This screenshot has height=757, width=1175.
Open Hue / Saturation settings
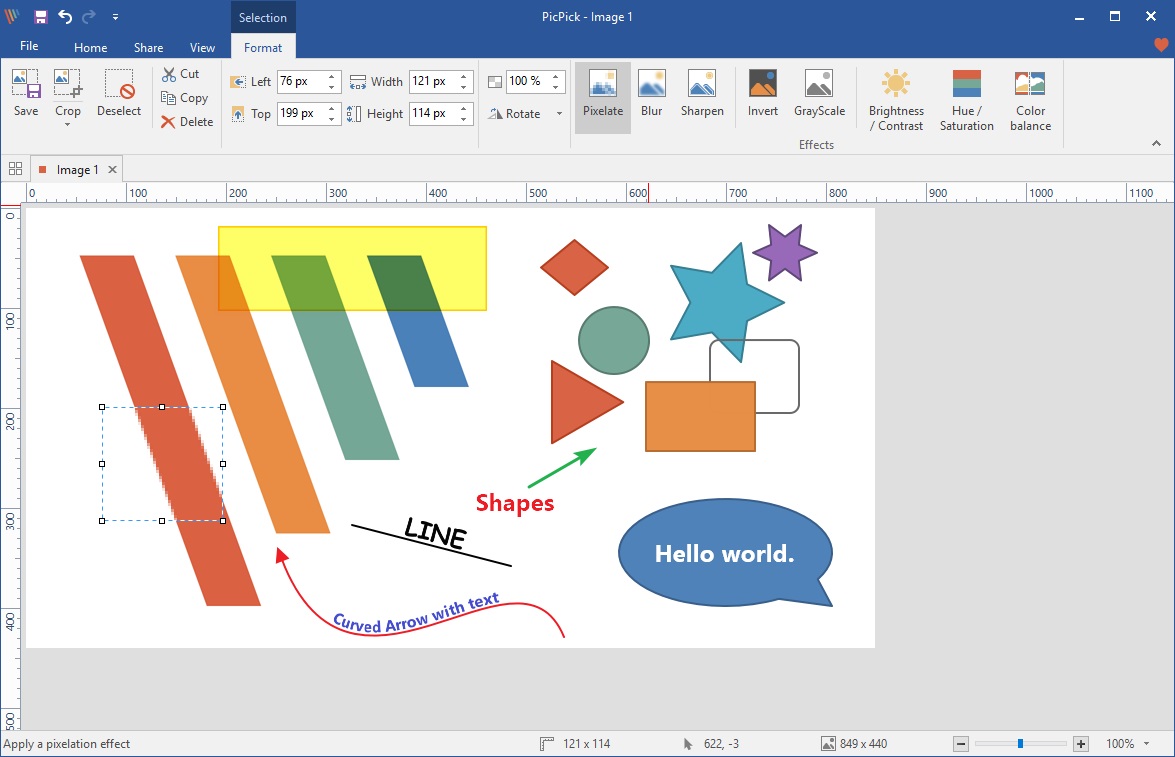(x=966, y=97)
